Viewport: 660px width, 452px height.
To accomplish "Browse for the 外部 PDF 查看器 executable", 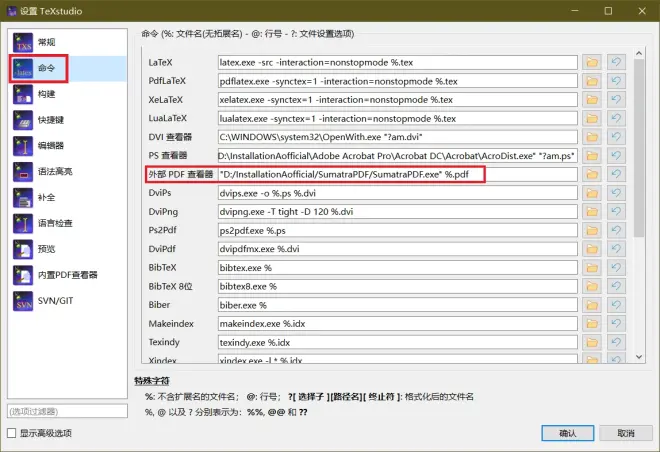I will [592, 174].
